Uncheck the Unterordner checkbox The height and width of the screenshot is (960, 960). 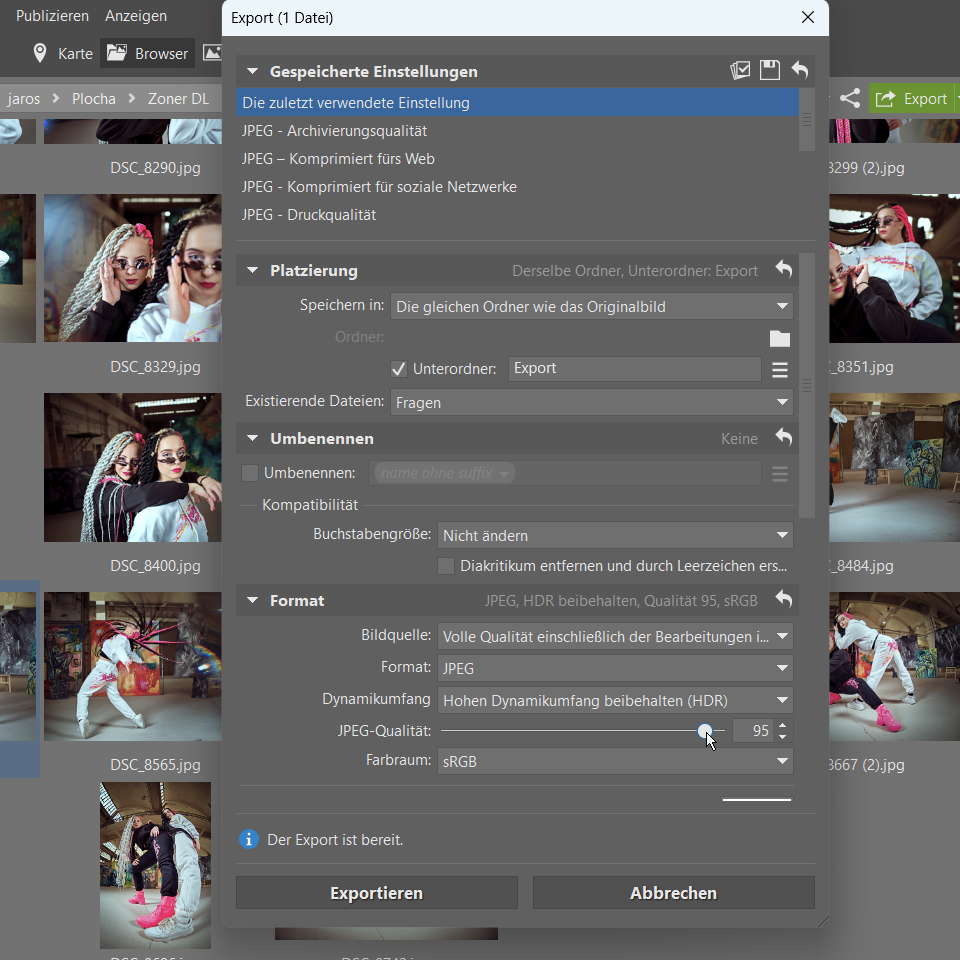pos(399,369)
